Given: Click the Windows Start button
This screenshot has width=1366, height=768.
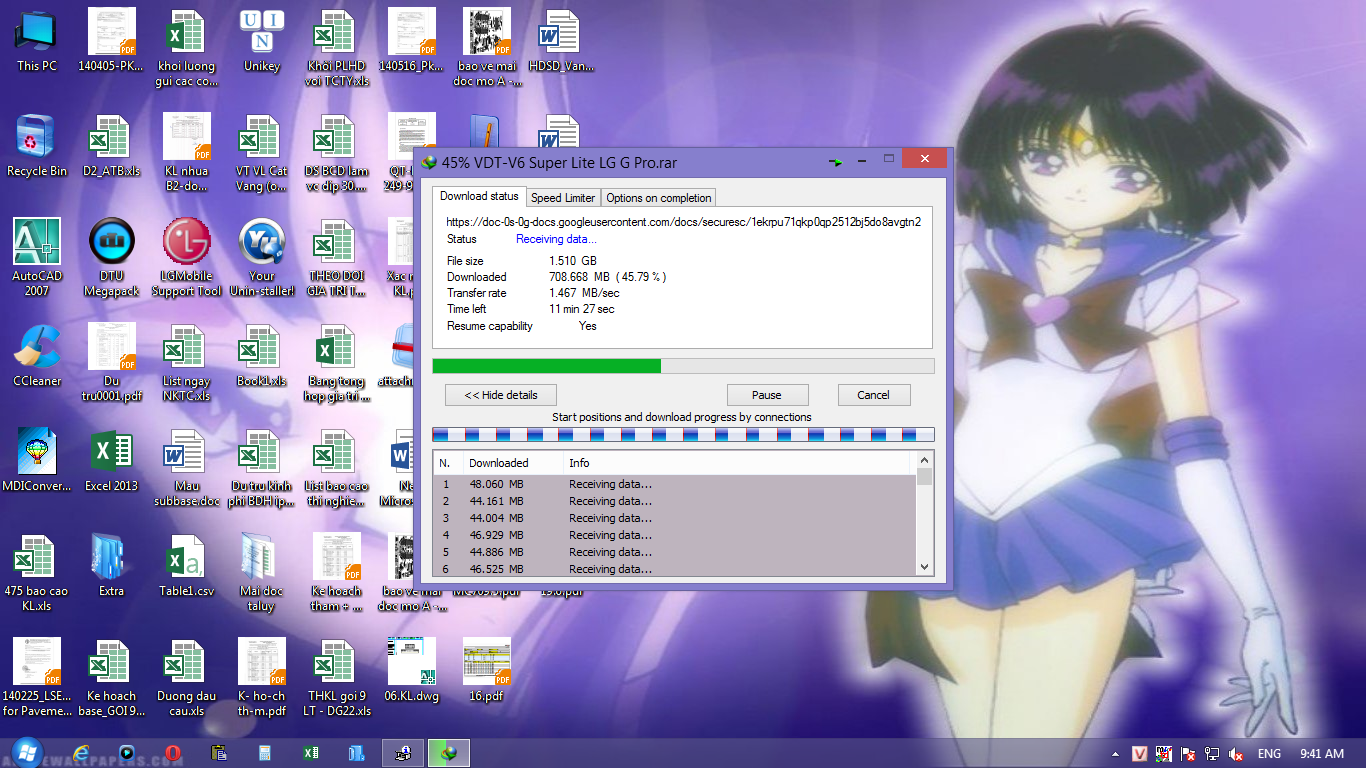Looking at the screenshot, I should [x=27, y=753].
